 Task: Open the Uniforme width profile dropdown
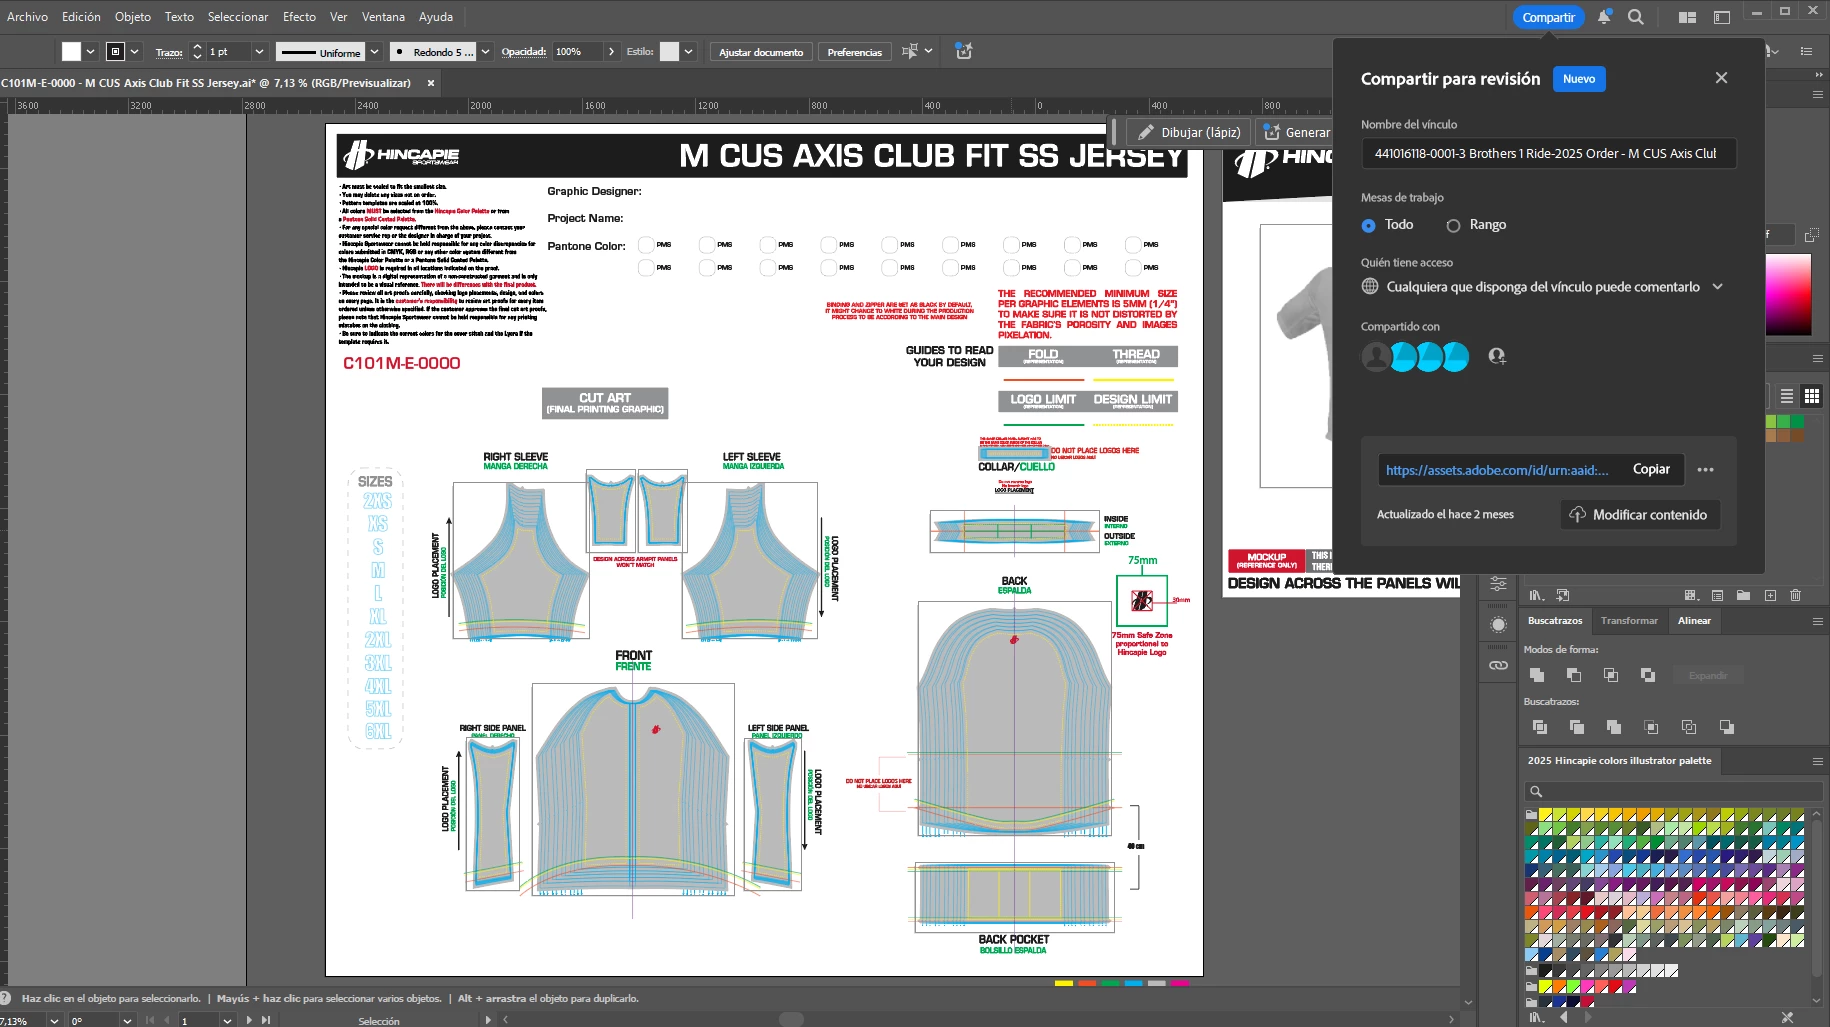(x=374, y=52)
